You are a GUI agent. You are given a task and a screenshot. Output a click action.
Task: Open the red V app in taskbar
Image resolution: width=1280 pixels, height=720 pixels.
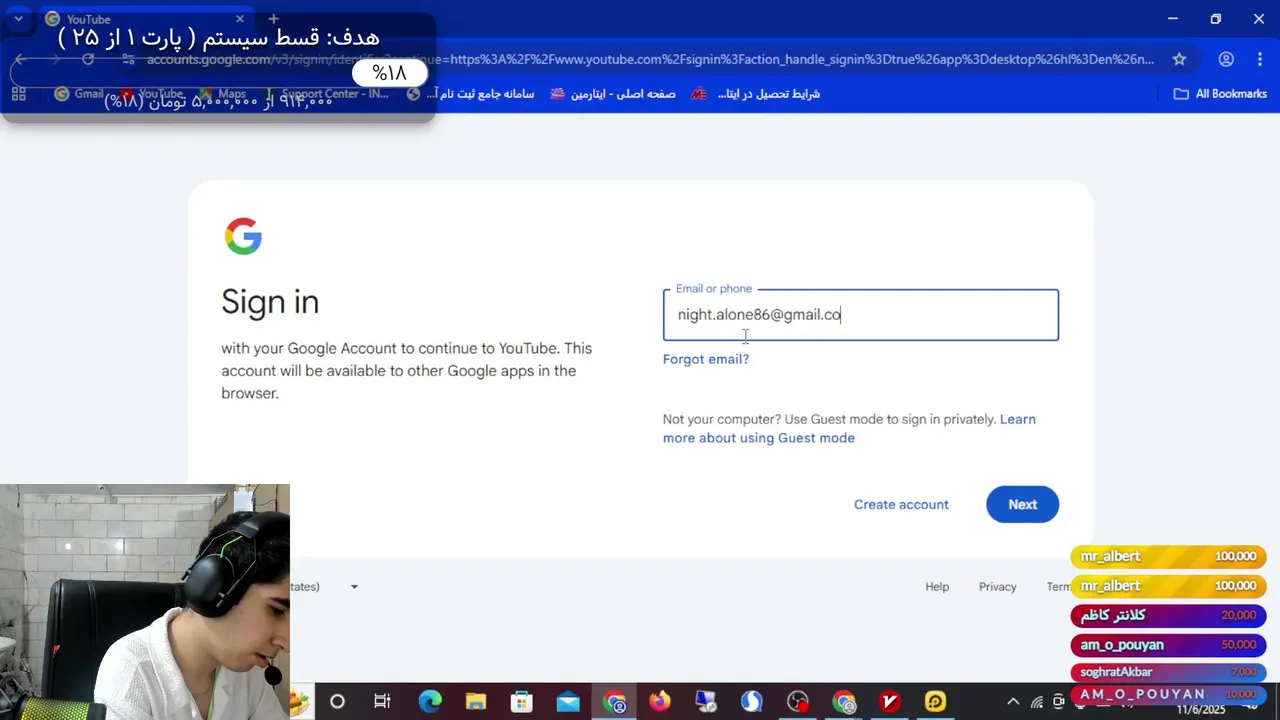click(890, 702)
